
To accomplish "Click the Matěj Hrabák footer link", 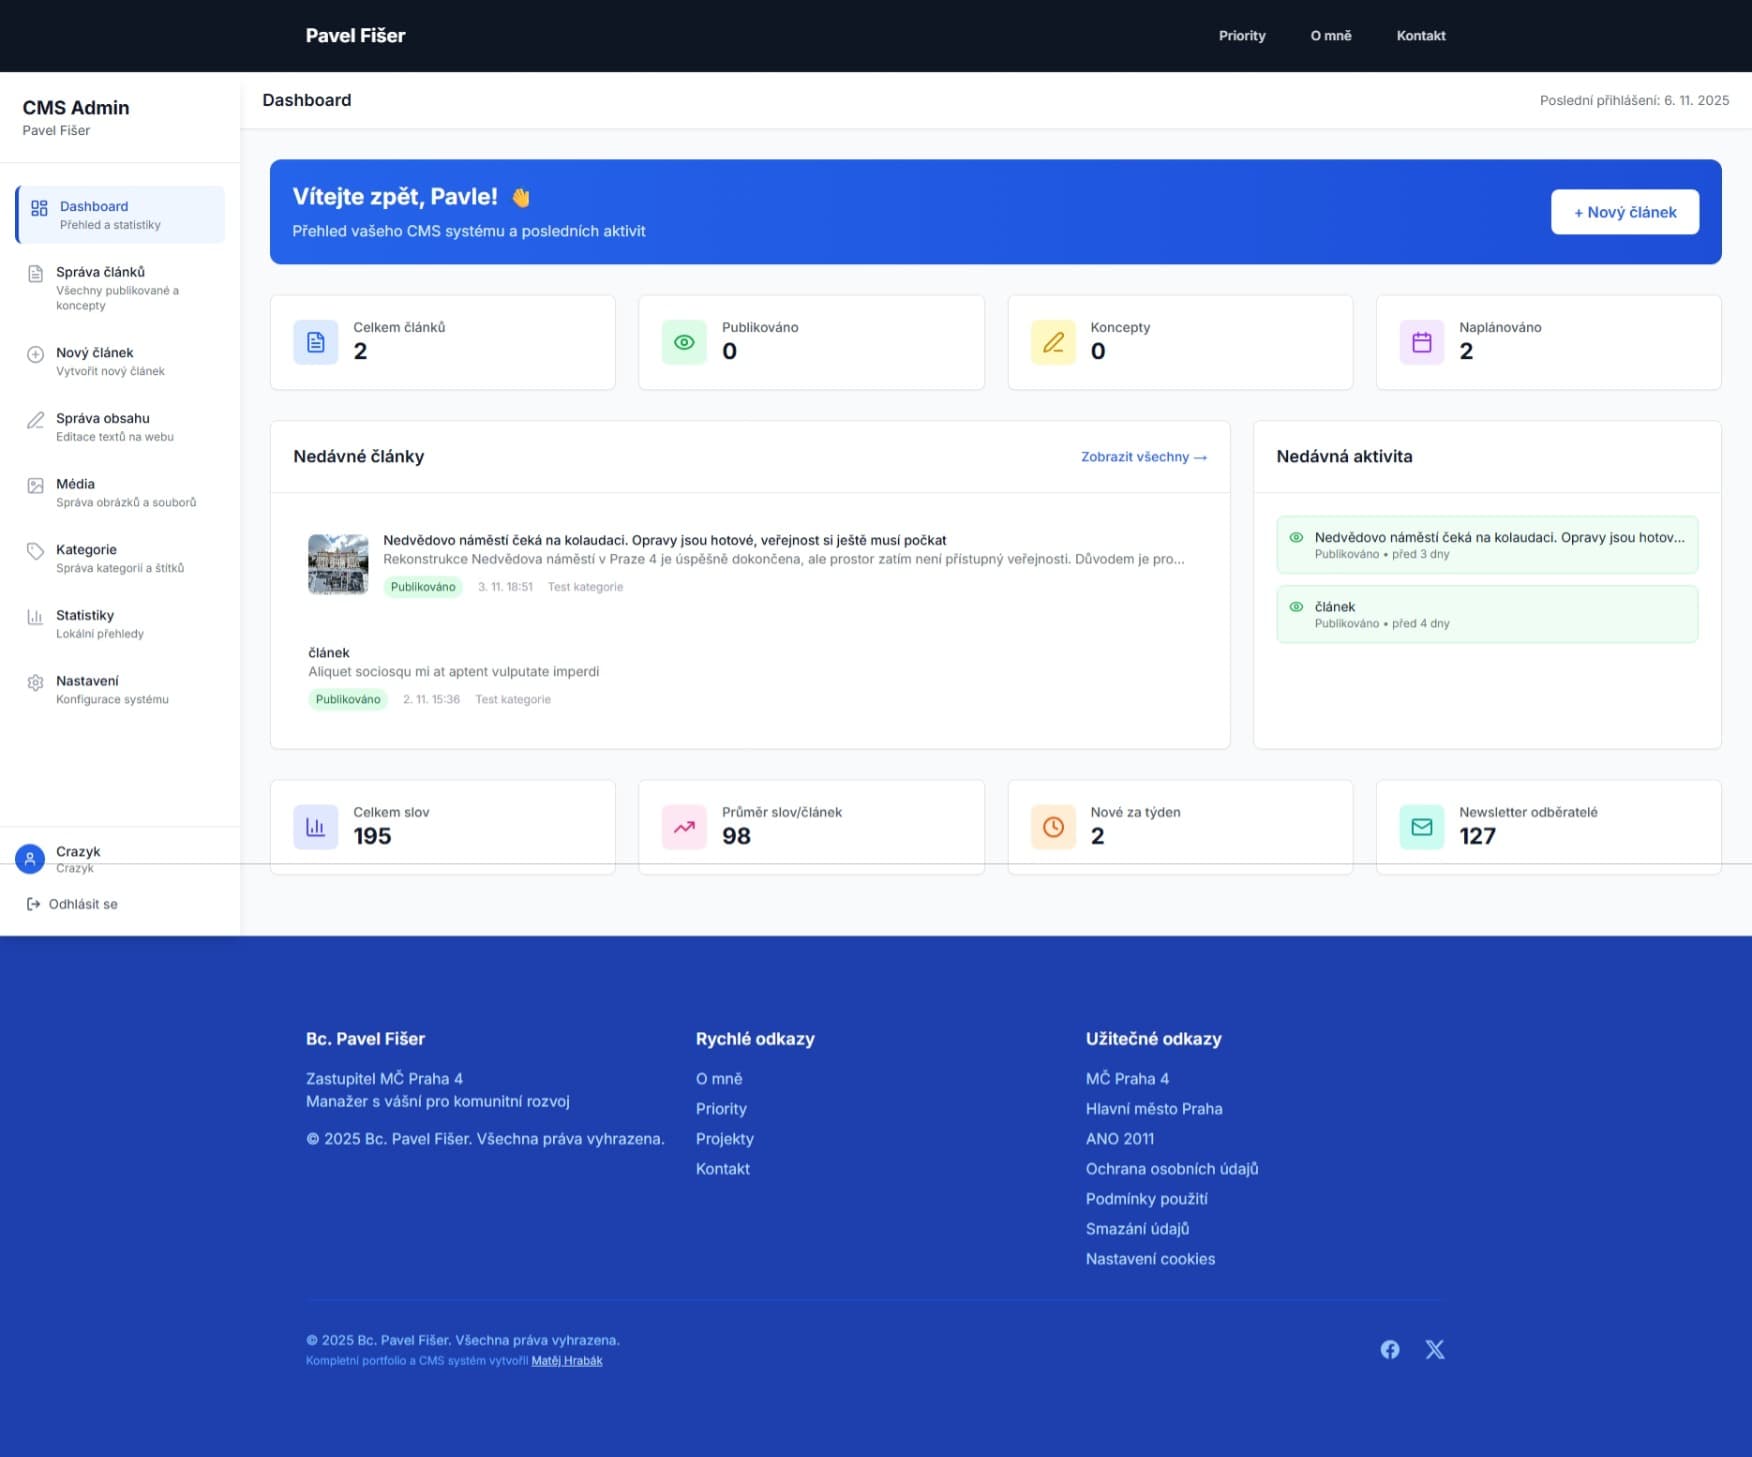I will coord(568,1360).
